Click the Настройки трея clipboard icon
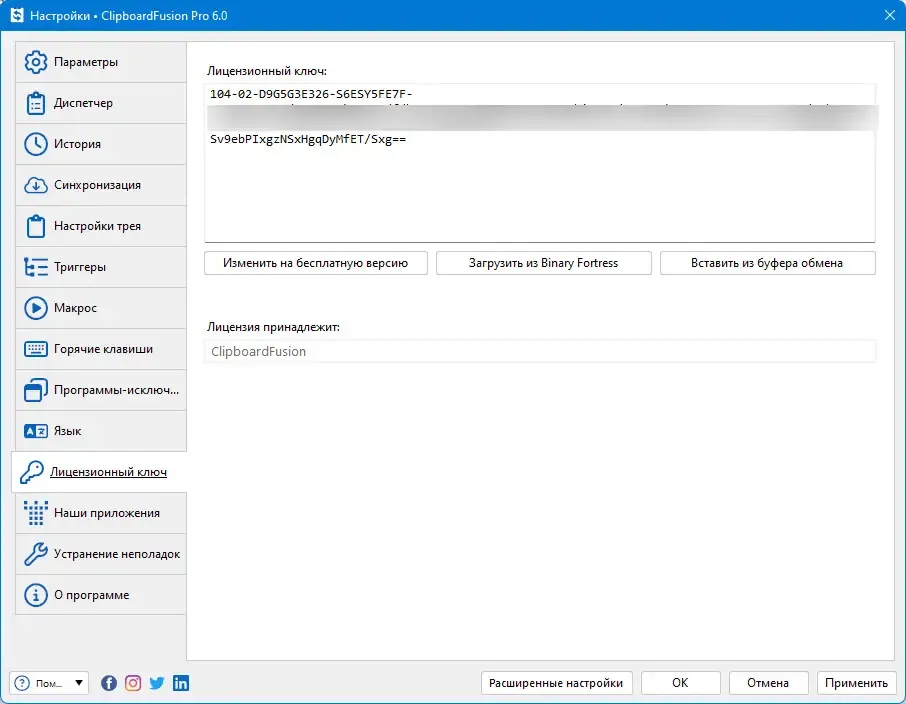Screen dimensions: 906x704 [x=35, y=226]
